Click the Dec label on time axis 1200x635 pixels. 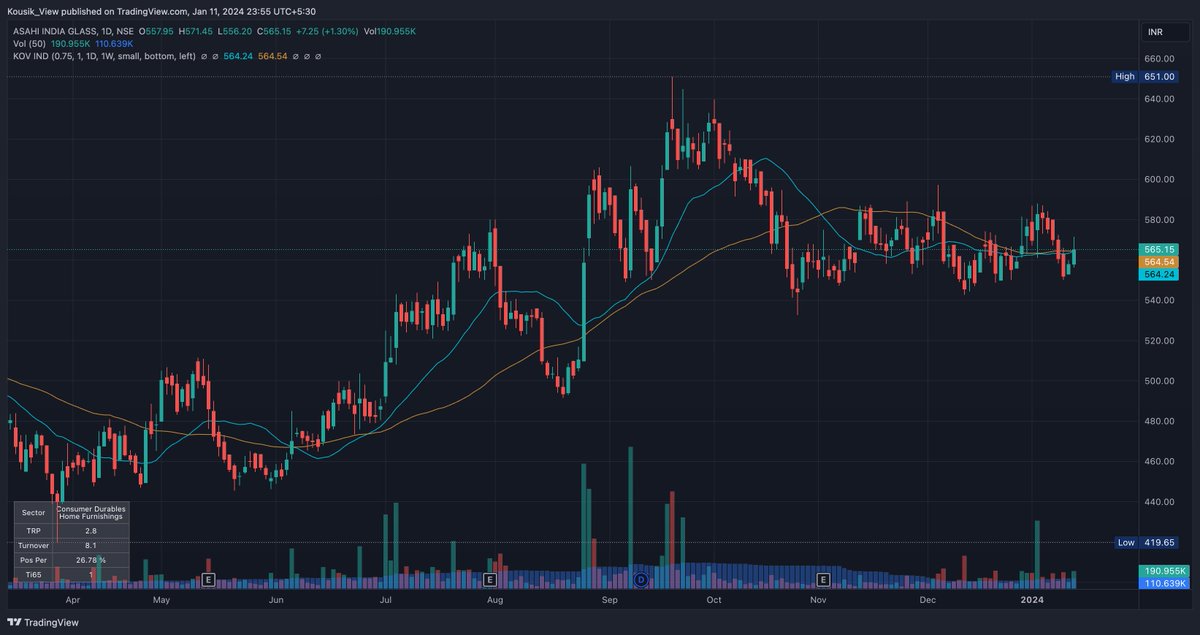tap(927, 601)
